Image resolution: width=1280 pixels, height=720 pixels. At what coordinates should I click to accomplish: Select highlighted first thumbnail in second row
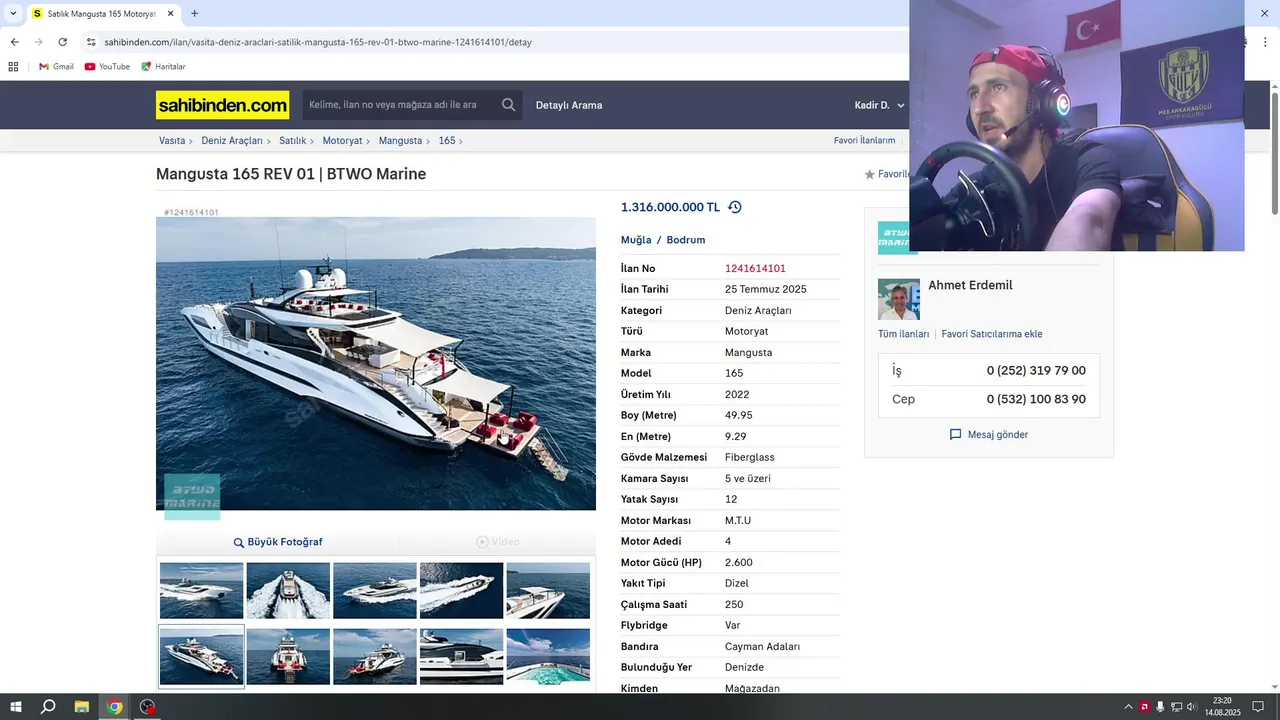pos(201,656)
